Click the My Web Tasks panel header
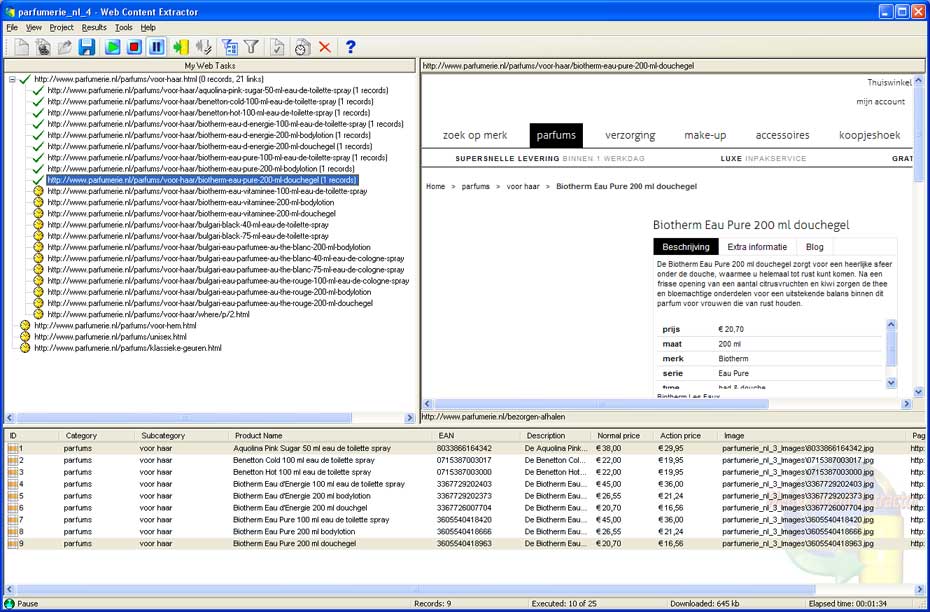 210,66
